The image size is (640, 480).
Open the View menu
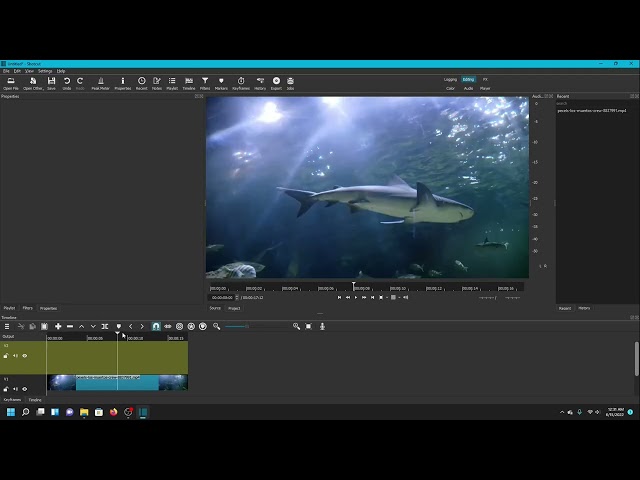[x=29, y=71]
